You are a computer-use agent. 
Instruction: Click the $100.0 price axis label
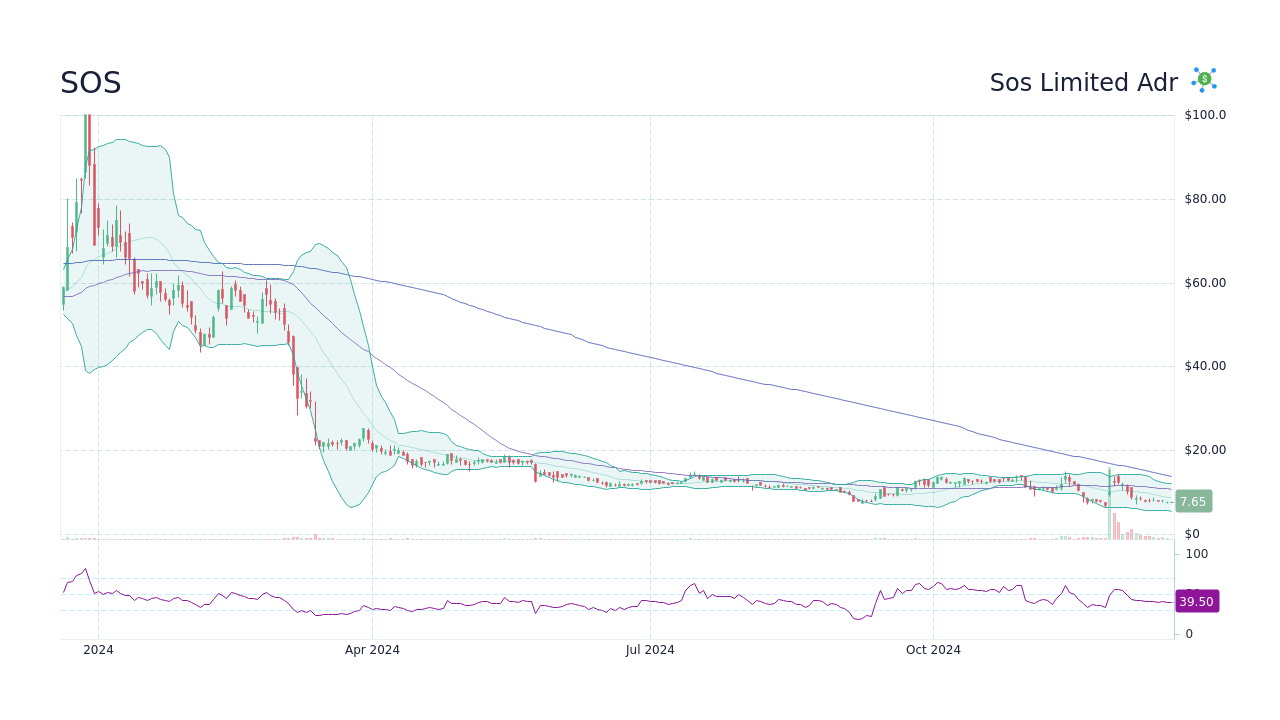[1205, 115]
